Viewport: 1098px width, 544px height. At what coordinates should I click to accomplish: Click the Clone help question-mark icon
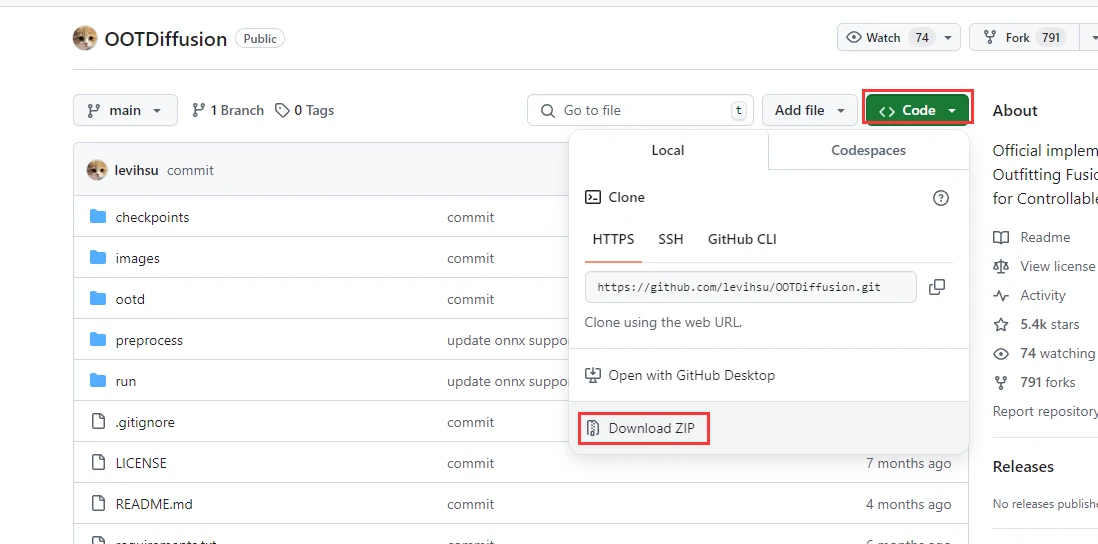[x=941, y=197]
